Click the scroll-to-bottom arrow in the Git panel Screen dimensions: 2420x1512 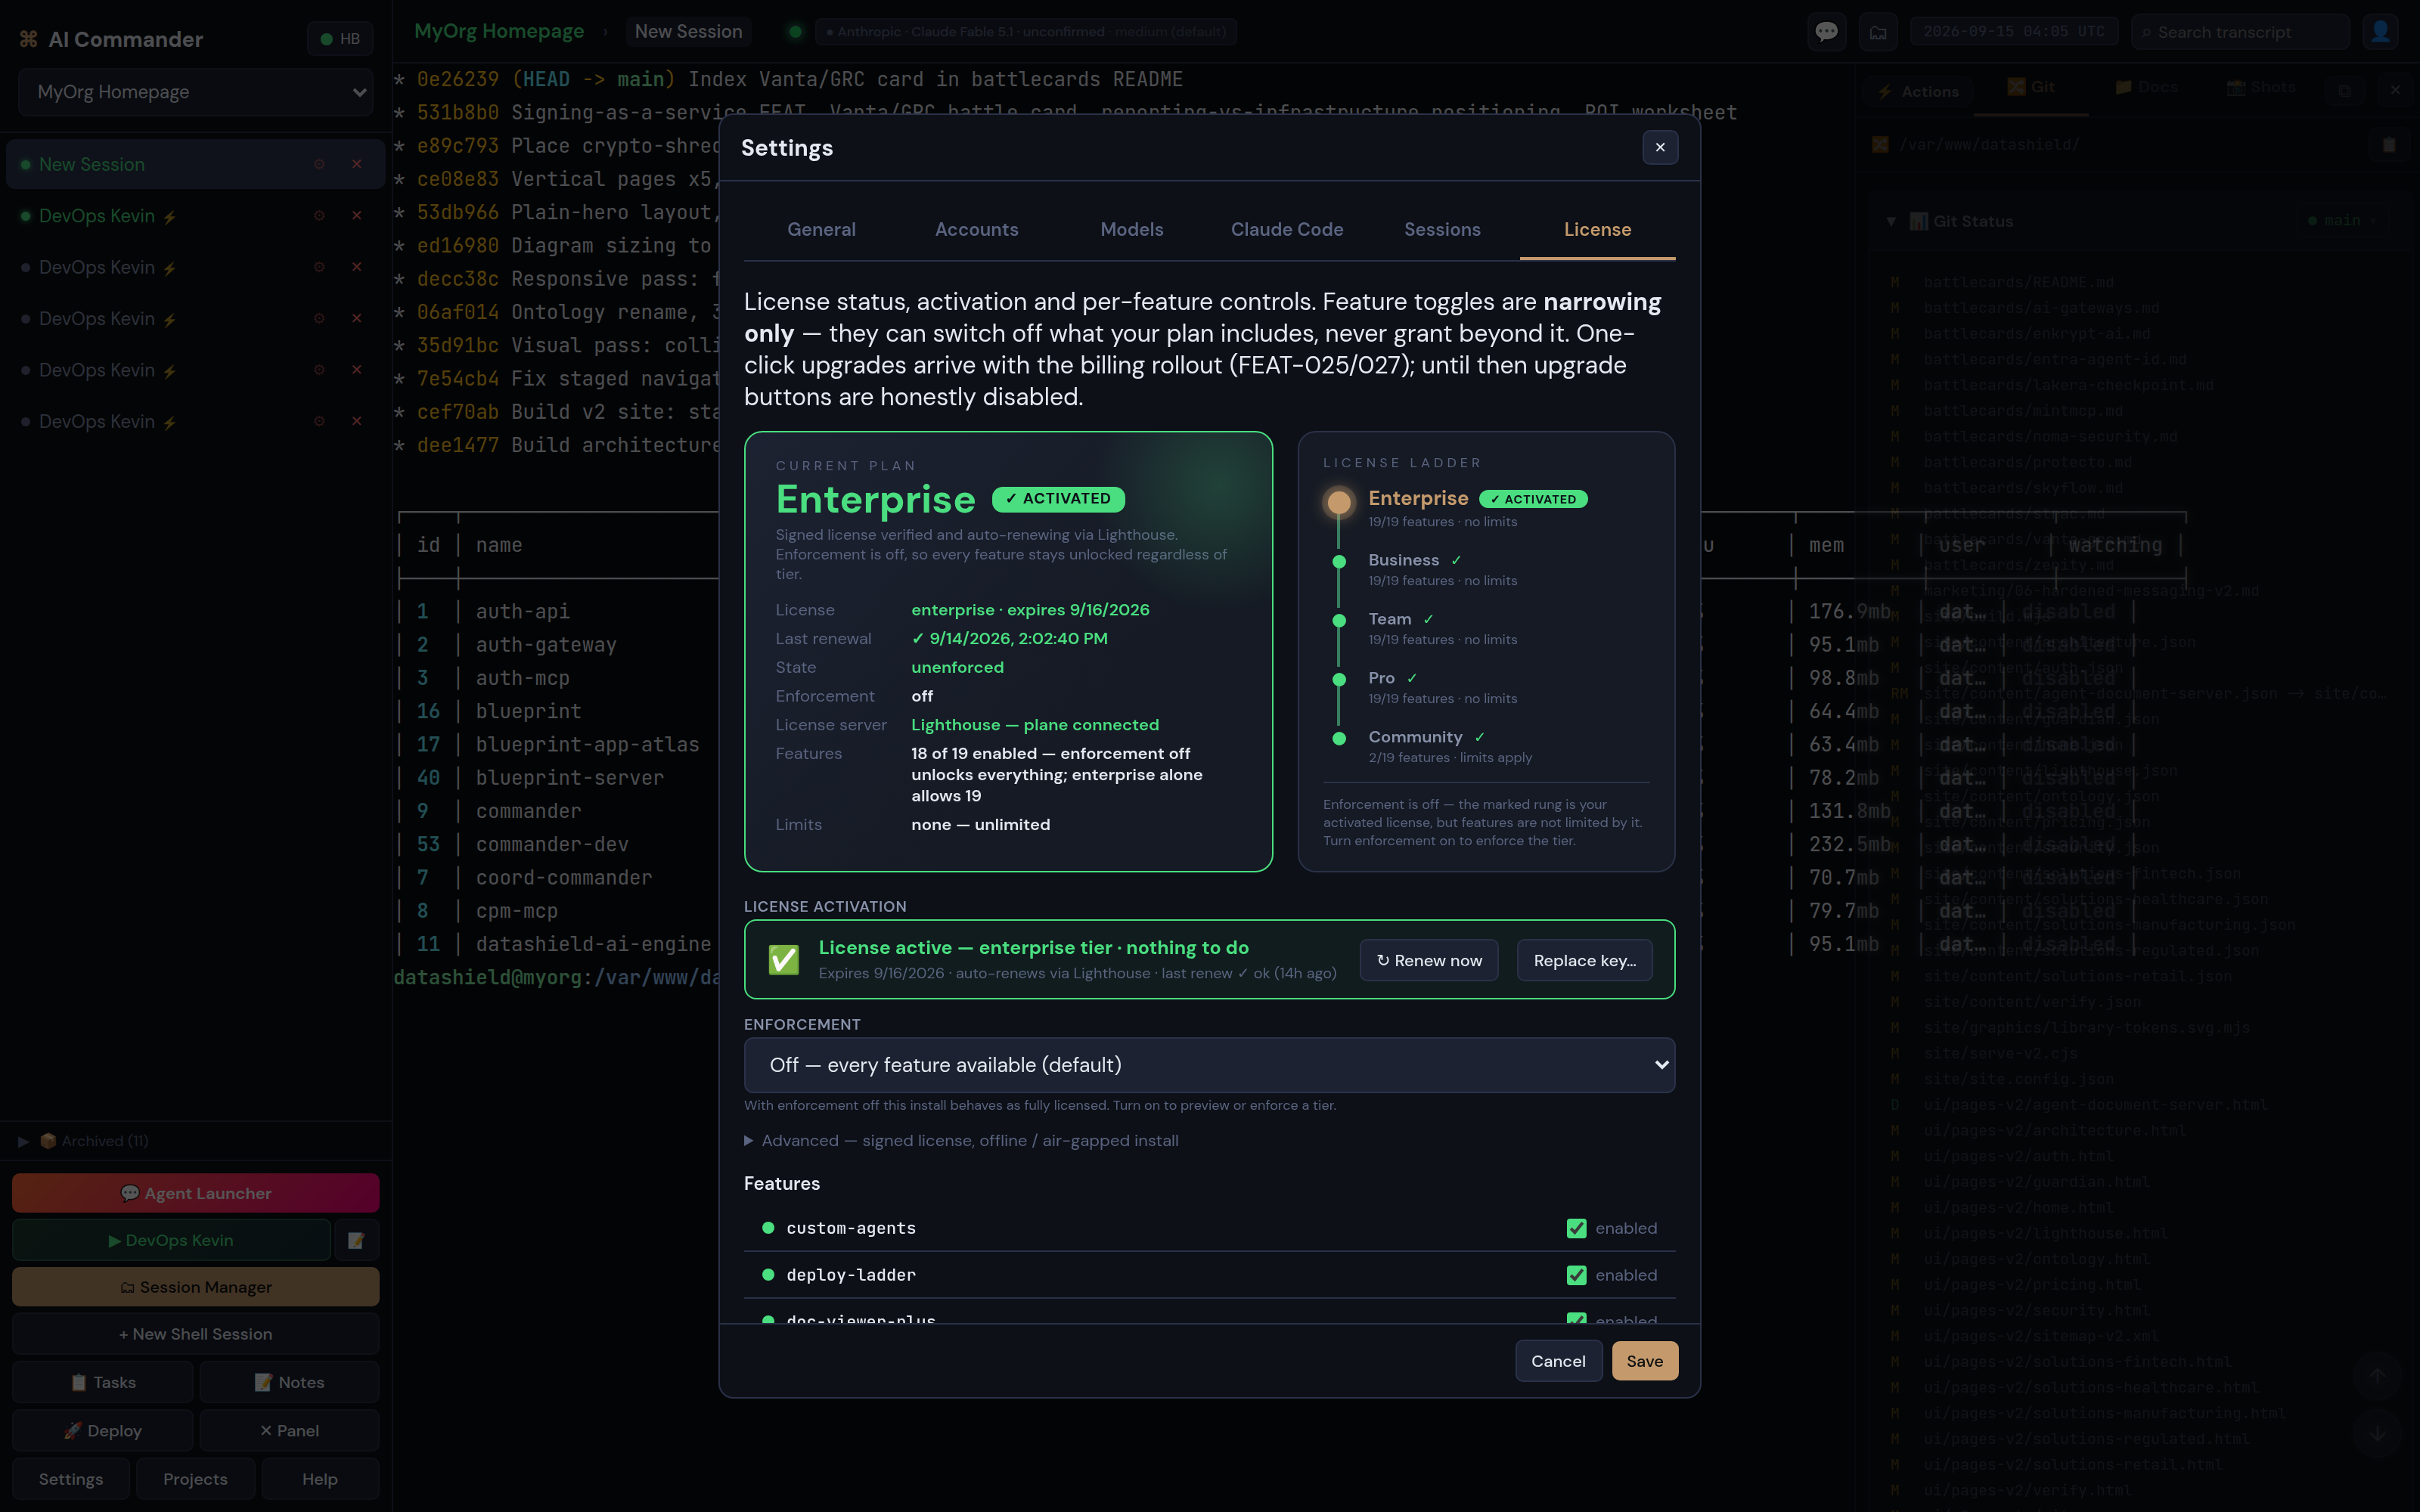[2378, 1433]
